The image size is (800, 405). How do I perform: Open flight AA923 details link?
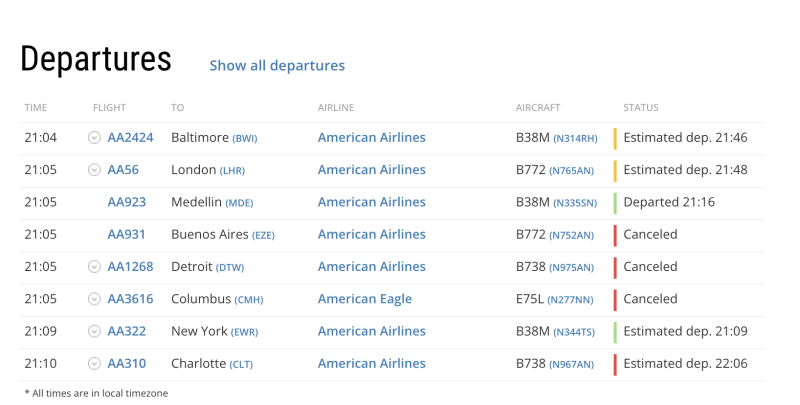pos(126,202)
